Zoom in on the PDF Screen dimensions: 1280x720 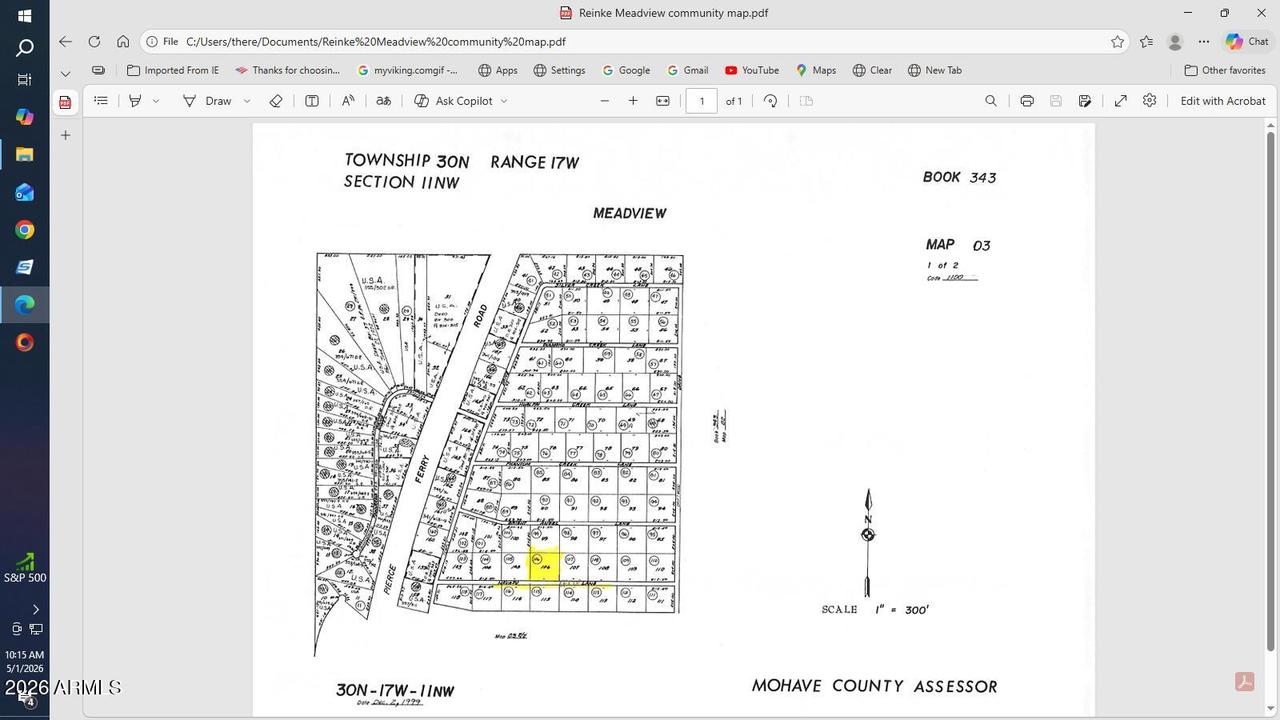633,101
